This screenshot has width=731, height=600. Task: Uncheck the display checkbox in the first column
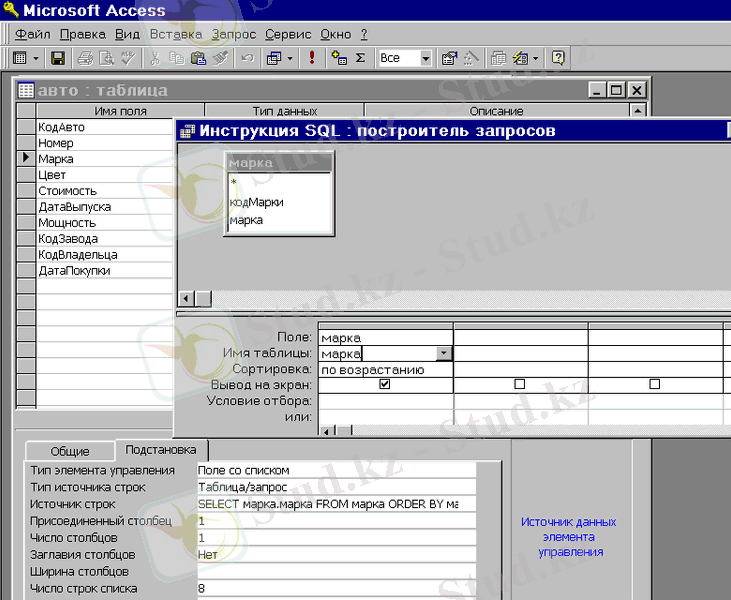point(385,385)
